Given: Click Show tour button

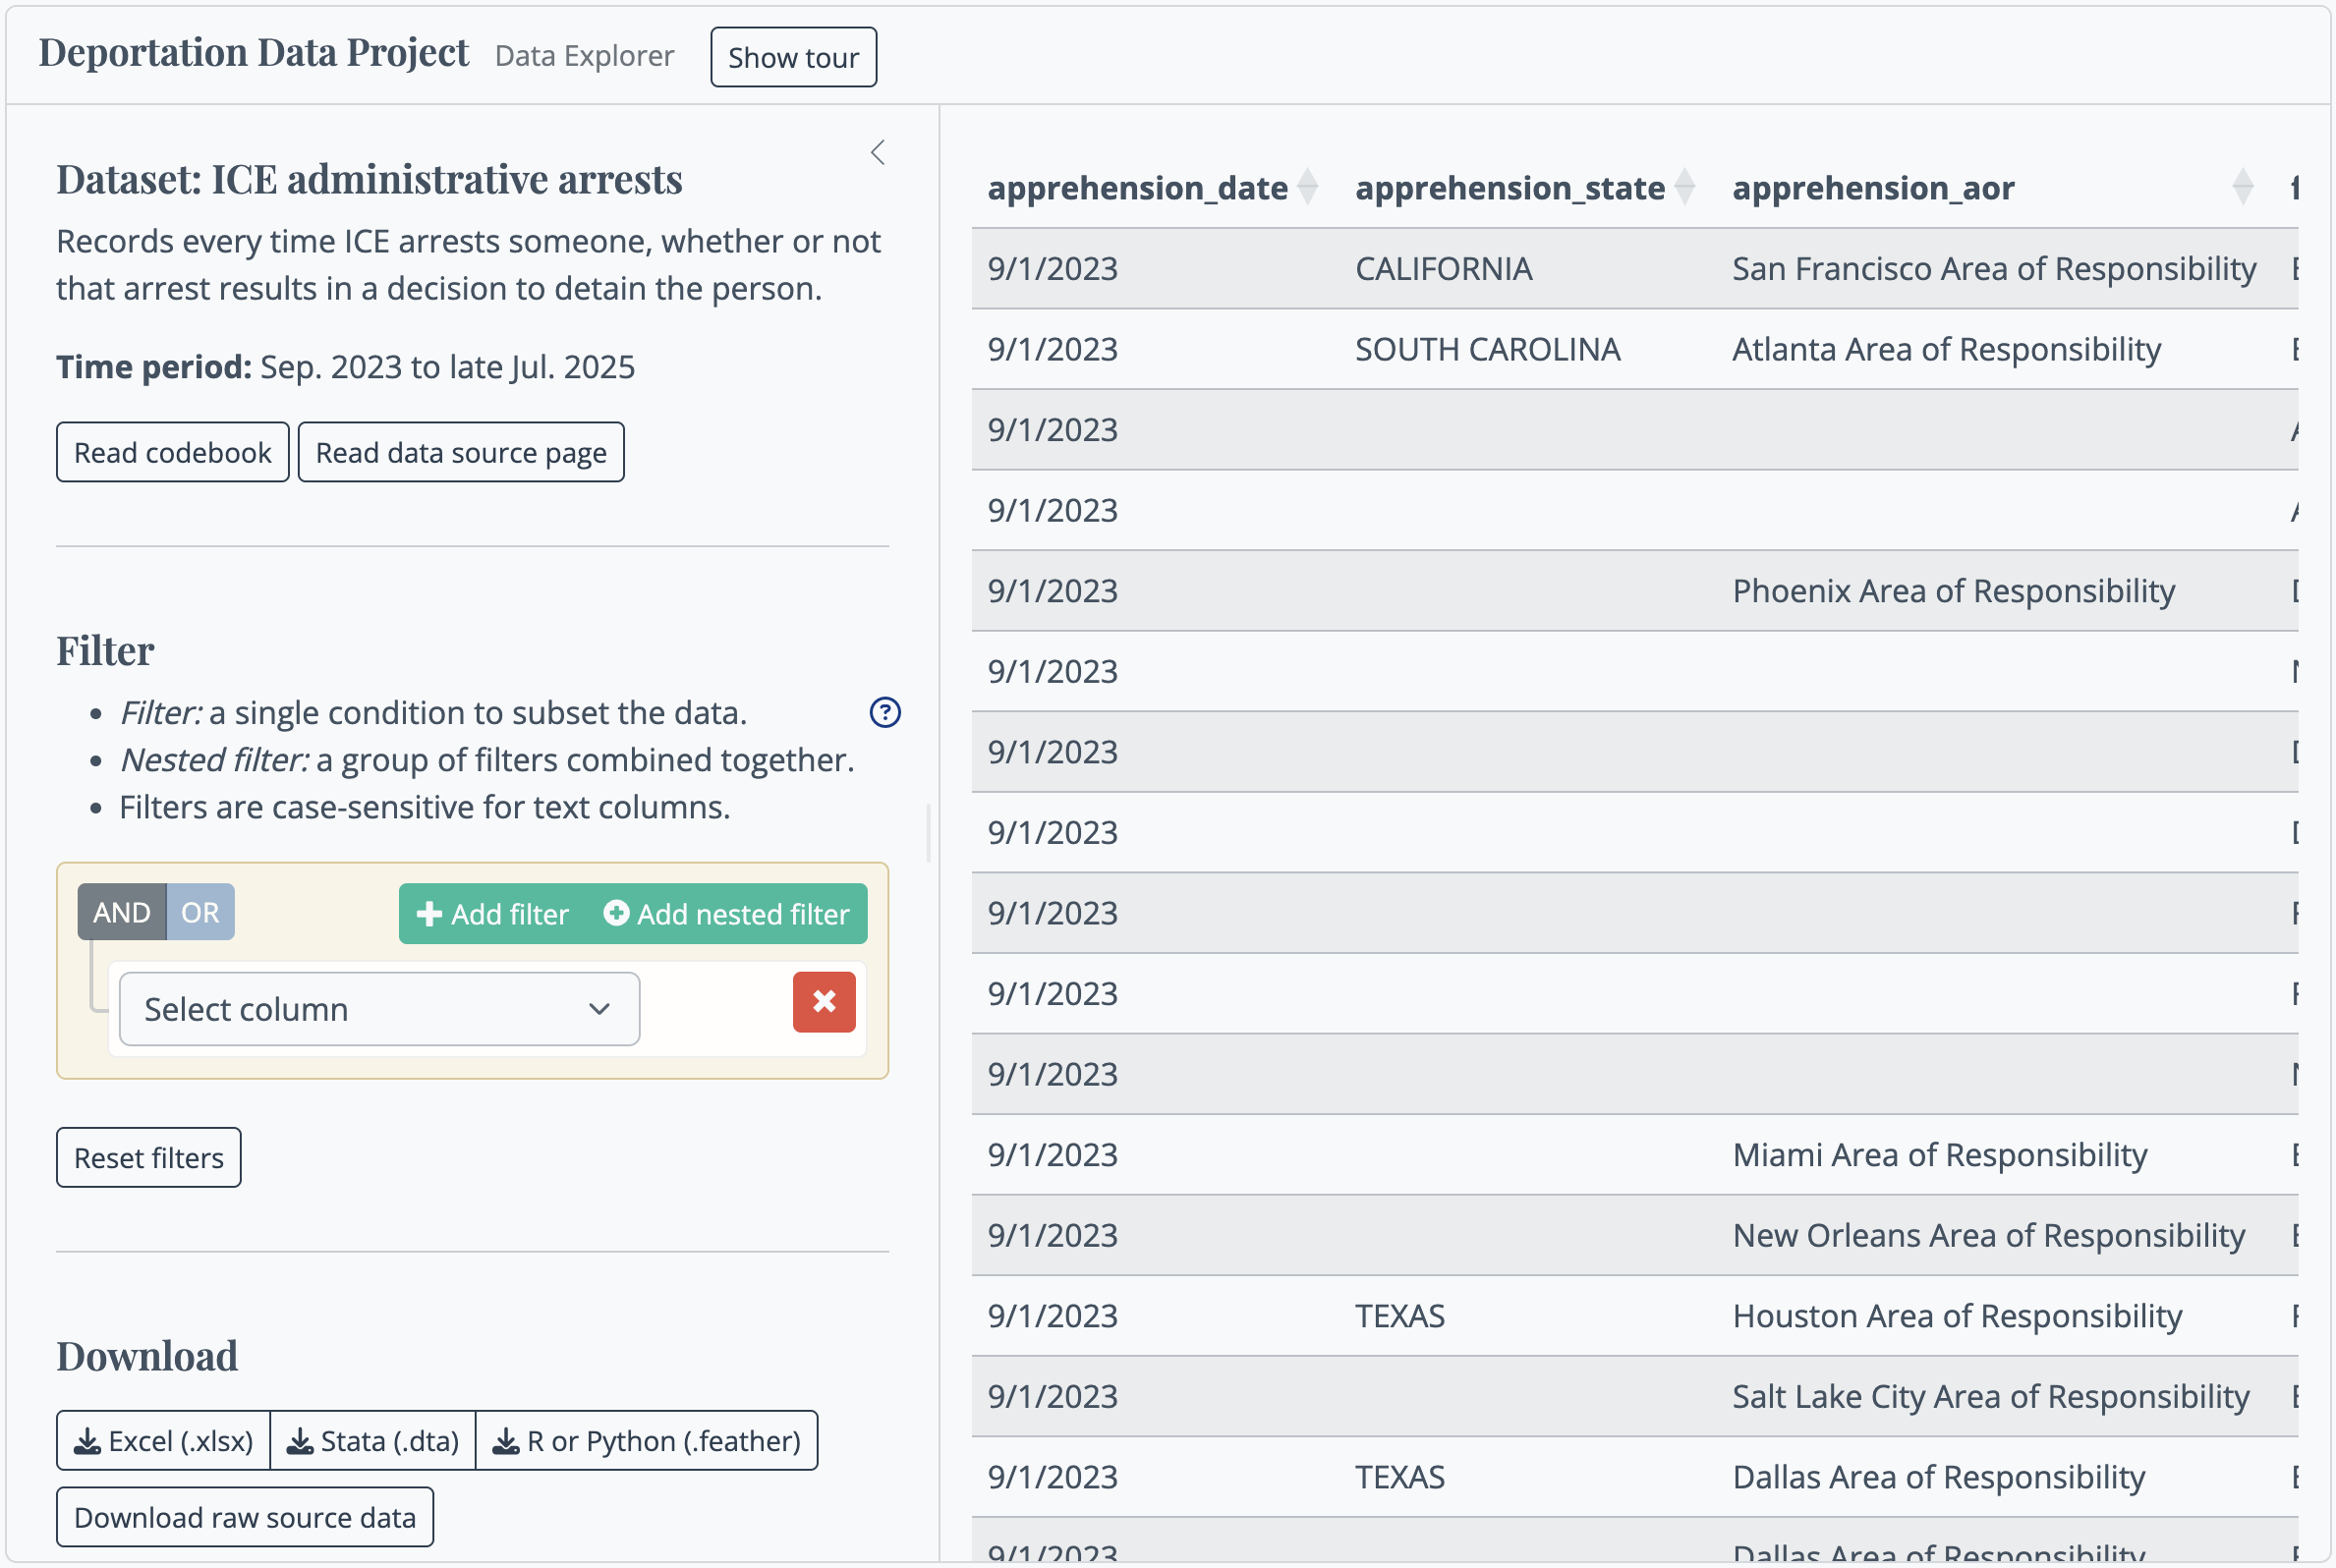Looking at the screenshot, I should click(x=793, y=58).
